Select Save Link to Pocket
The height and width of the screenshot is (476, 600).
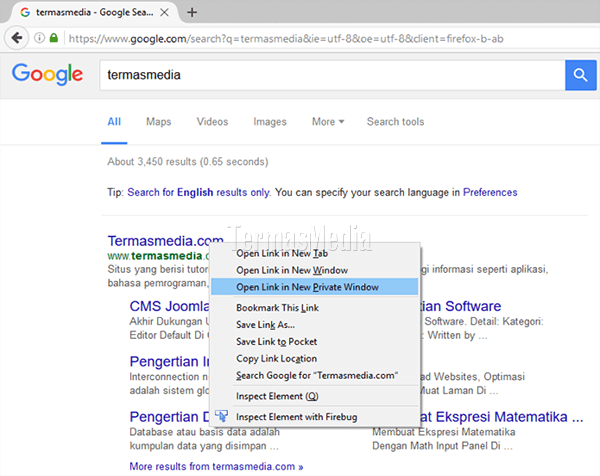coord(315,341)
